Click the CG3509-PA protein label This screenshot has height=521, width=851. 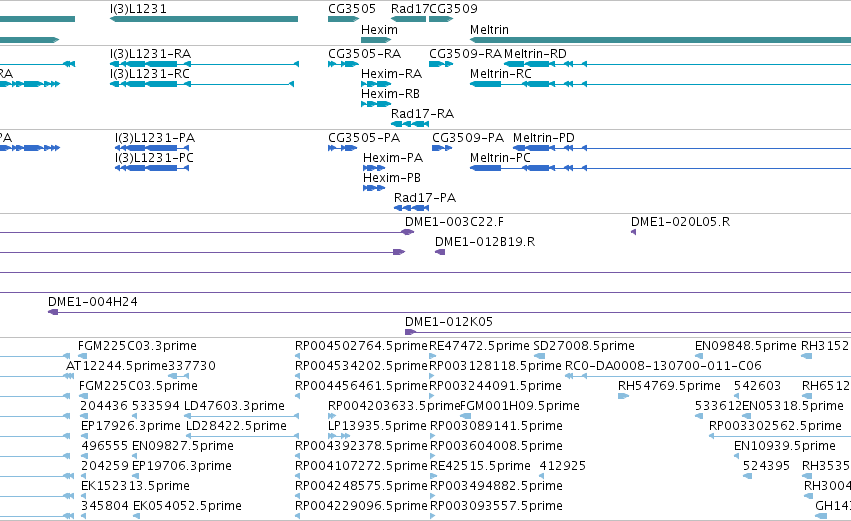pyautogui.click(x=468, y=138)
